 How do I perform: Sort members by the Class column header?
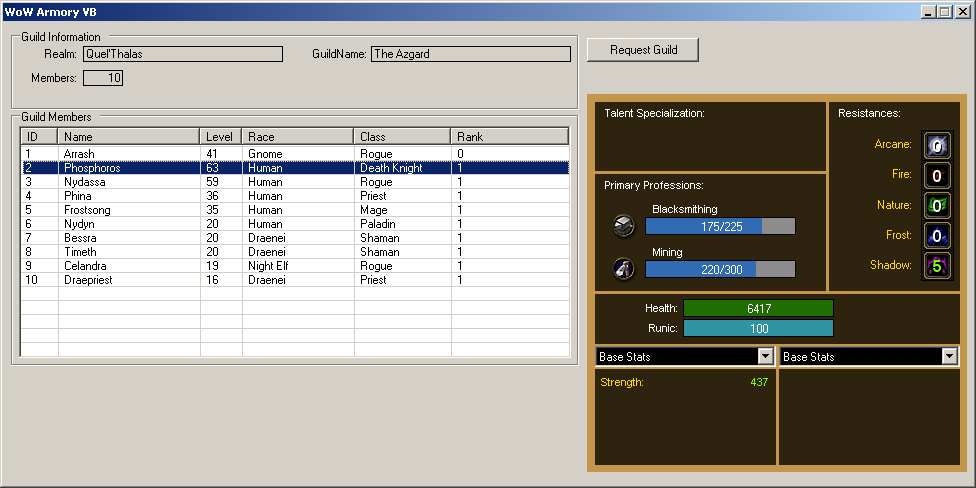pyautogui.click(x=402, y=136)
